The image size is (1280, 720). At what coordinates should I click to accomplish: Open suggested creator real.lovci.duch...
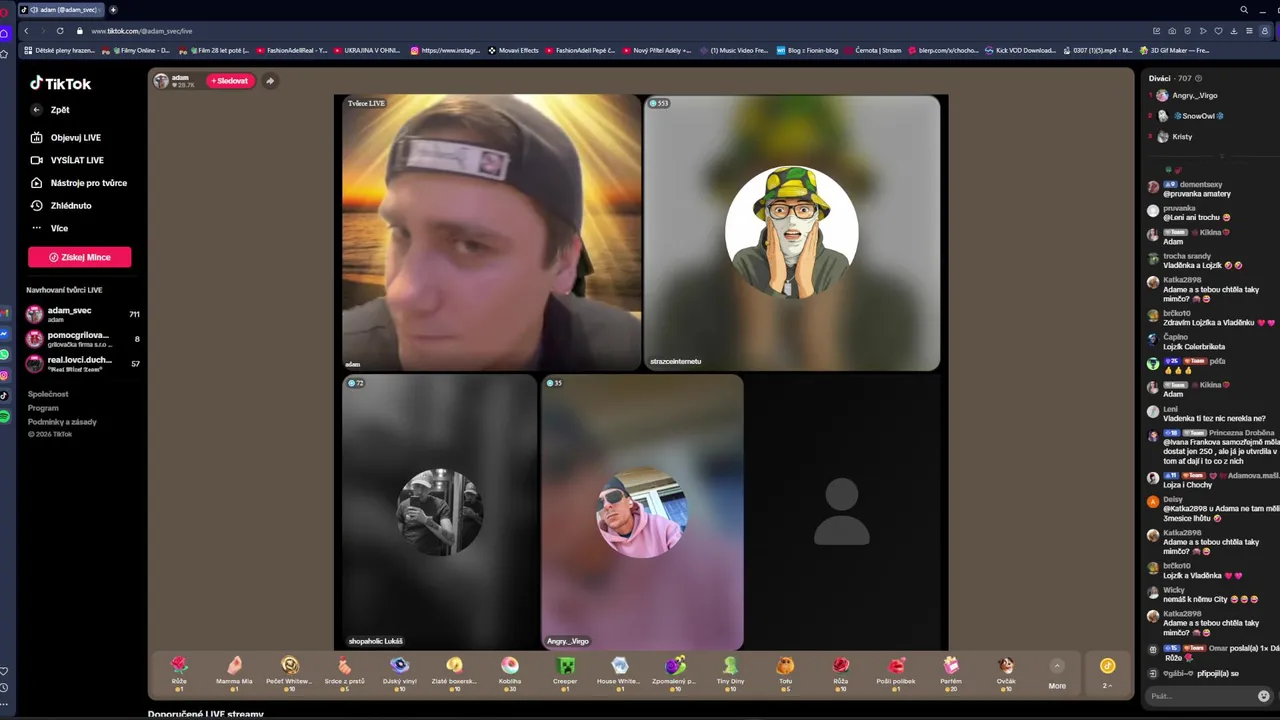tap(83, 364)
